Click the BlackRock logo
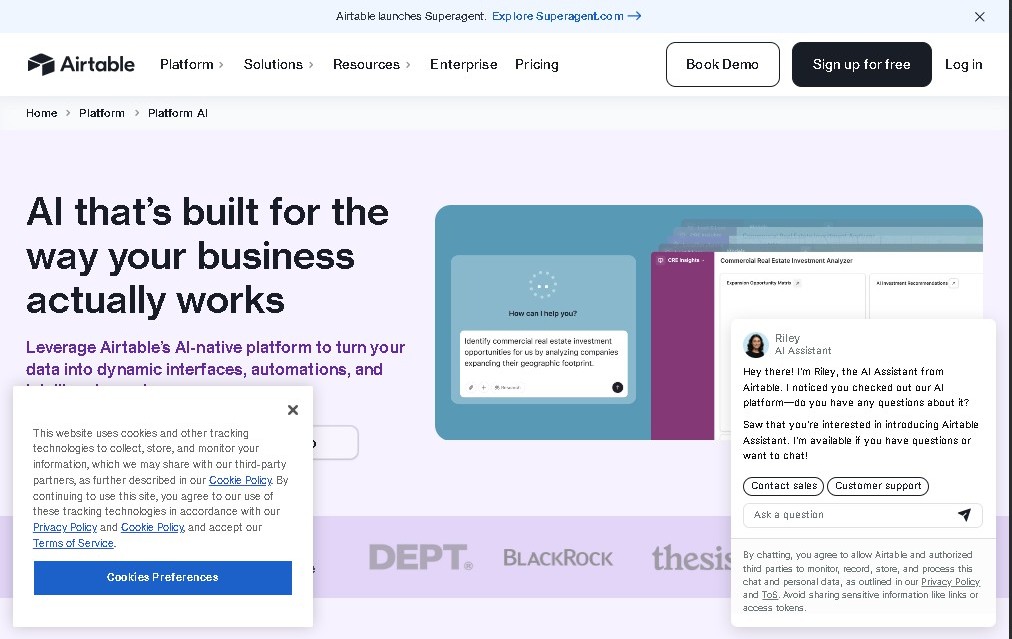The image size is (1012, 639). pos(558,558)
